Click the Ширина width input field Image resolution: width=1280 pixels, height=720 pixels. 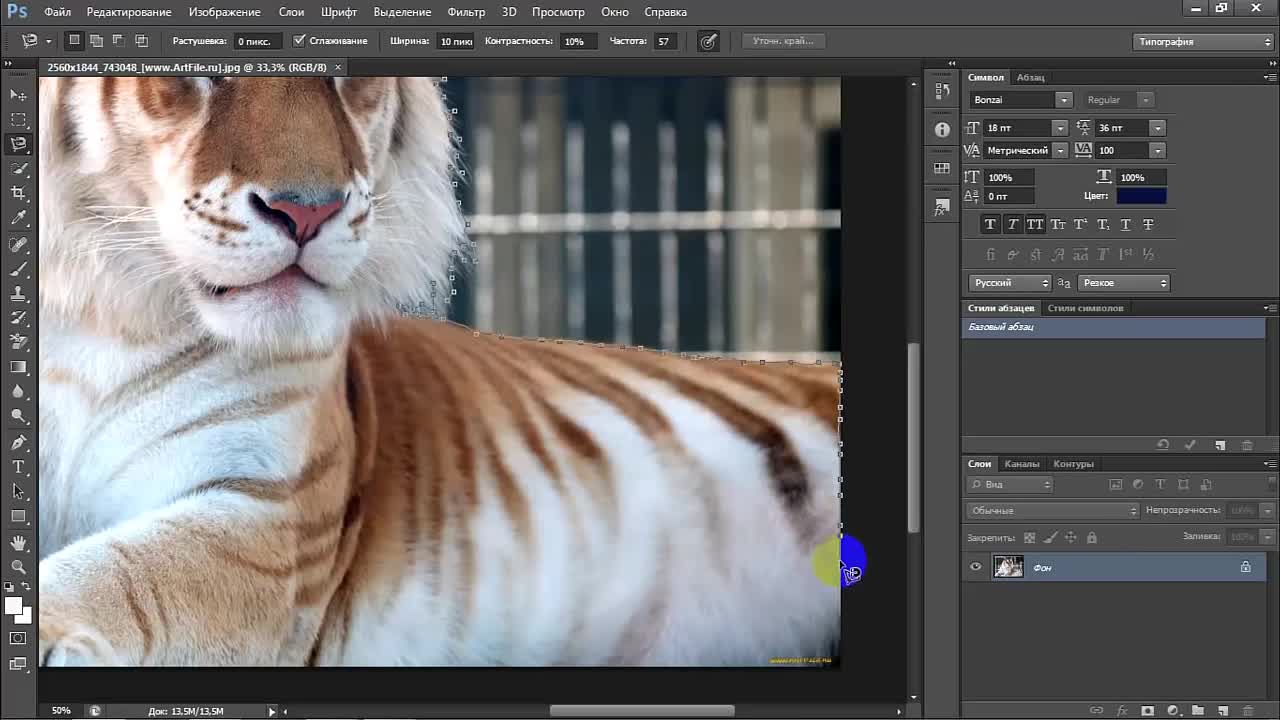455,41
